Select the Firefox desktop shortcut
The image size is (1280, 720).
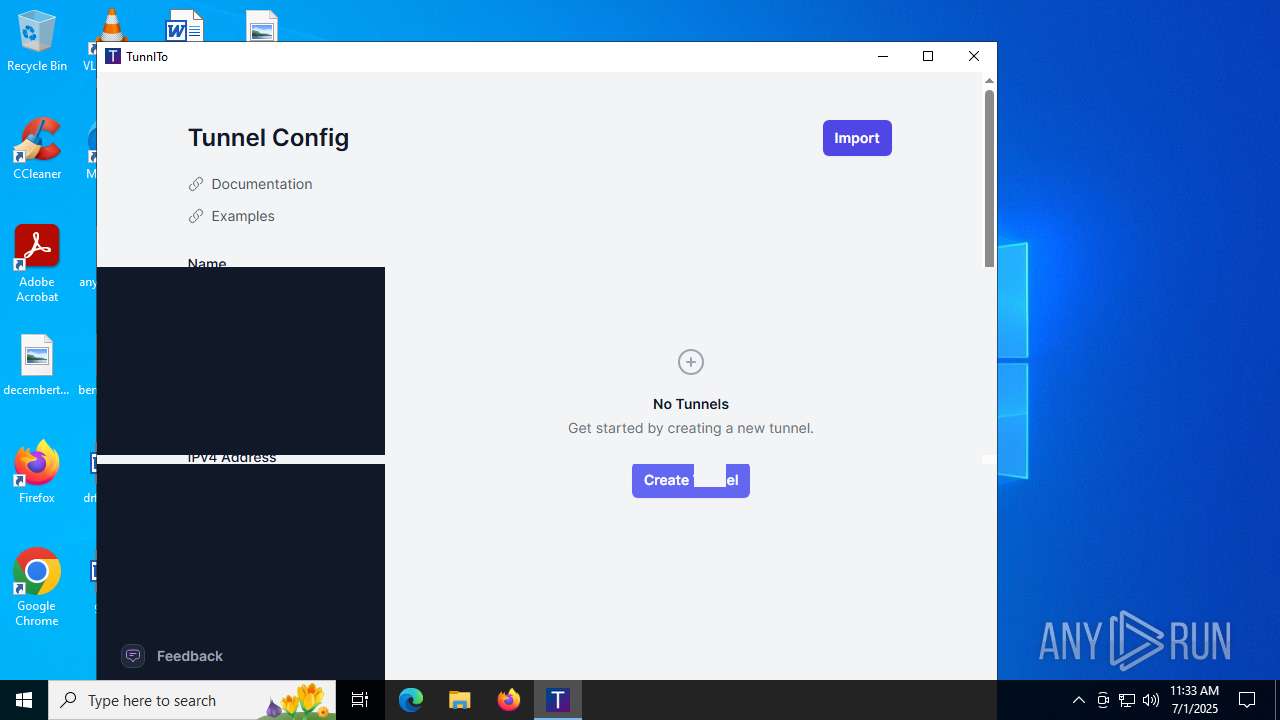37,472
